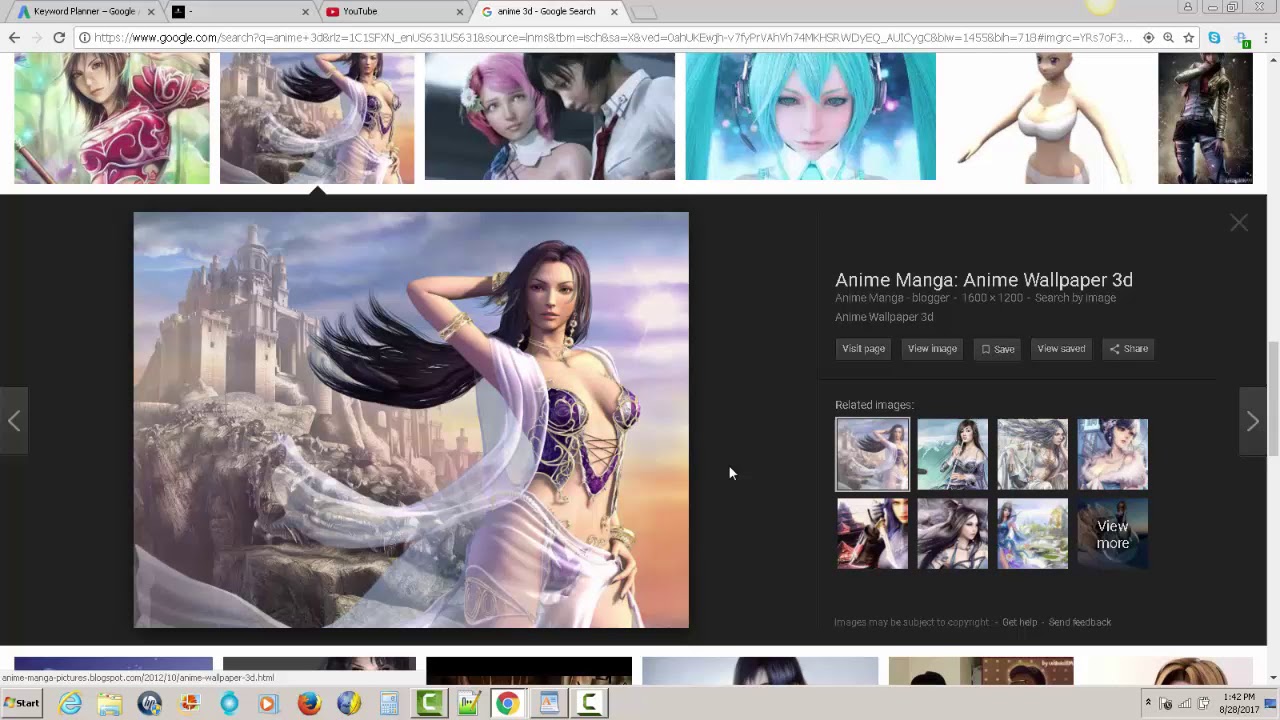Go back using browser back arrow
Viewport: 1280px width, 720px height.
pyautogui.click(x=14, y=38)
